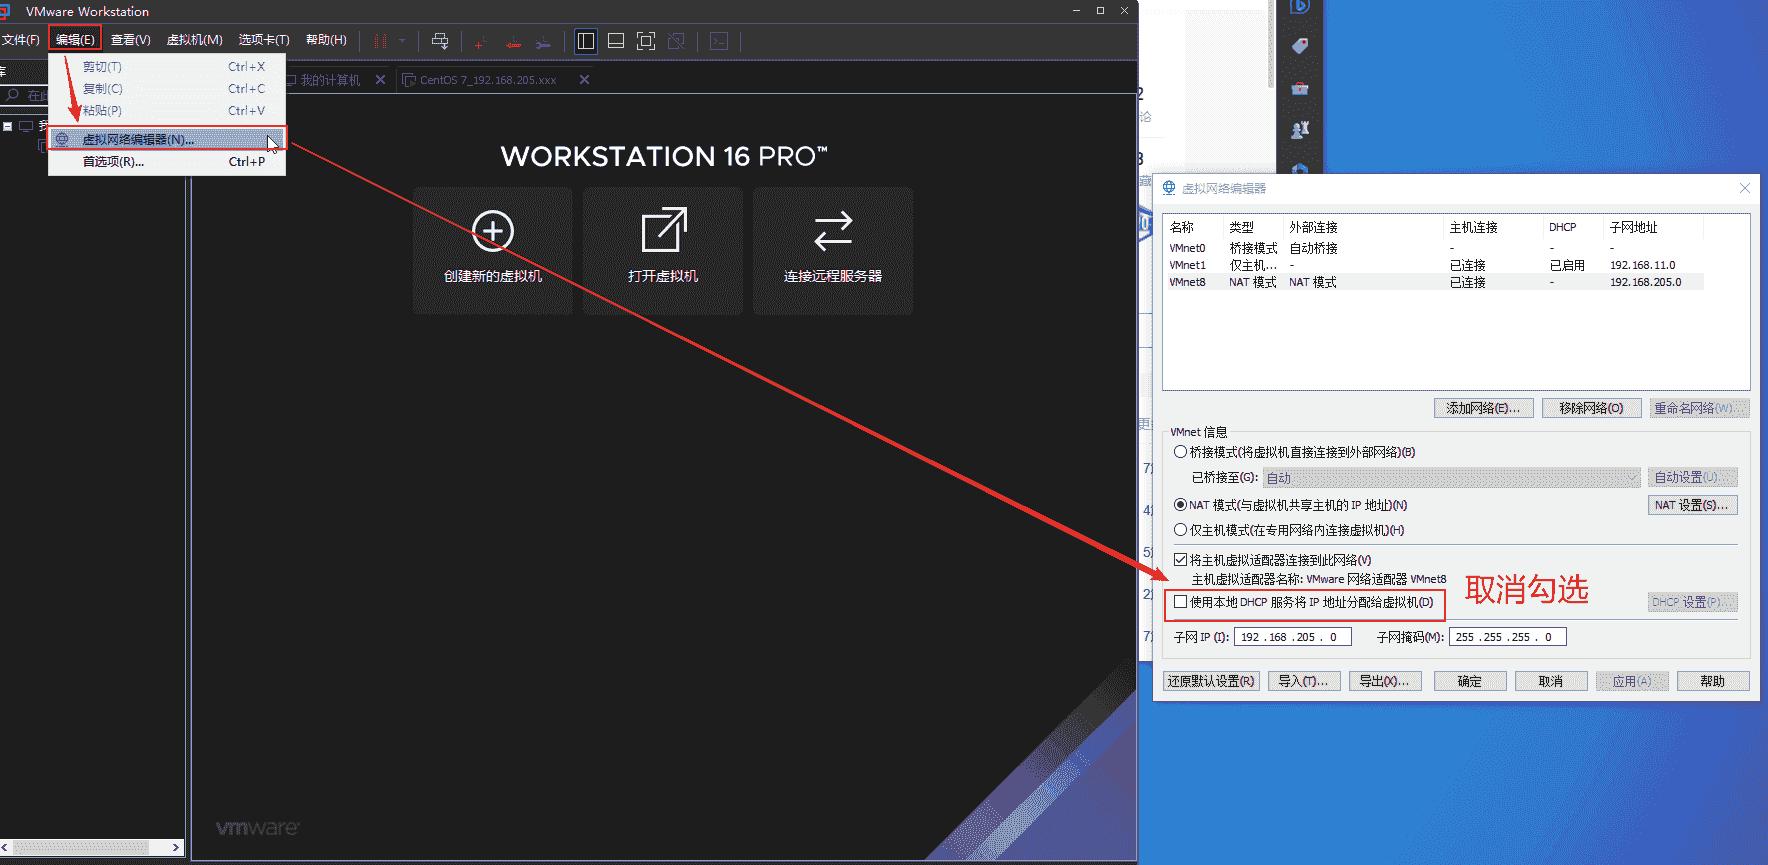Click the take snapshot toolbar icon

click(x=480, y=42)
